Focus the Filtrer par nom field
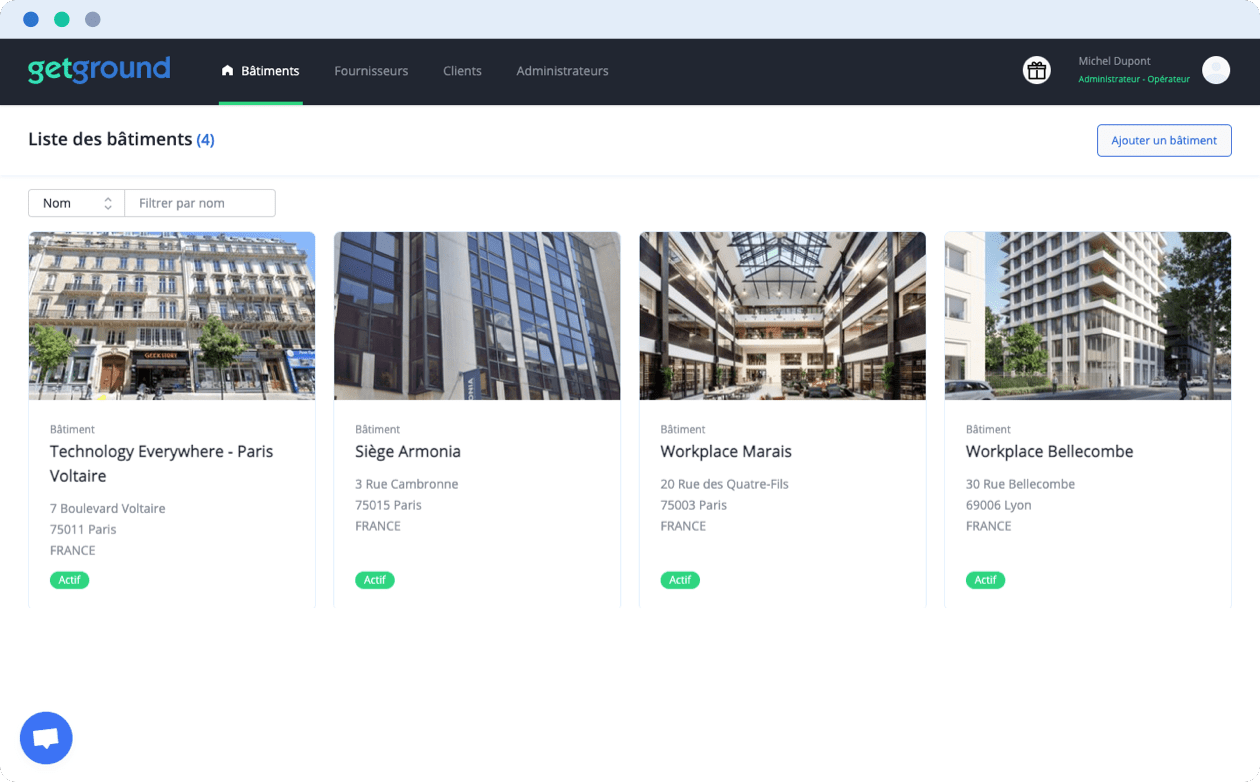The image size is (1260, 782). 200,203
